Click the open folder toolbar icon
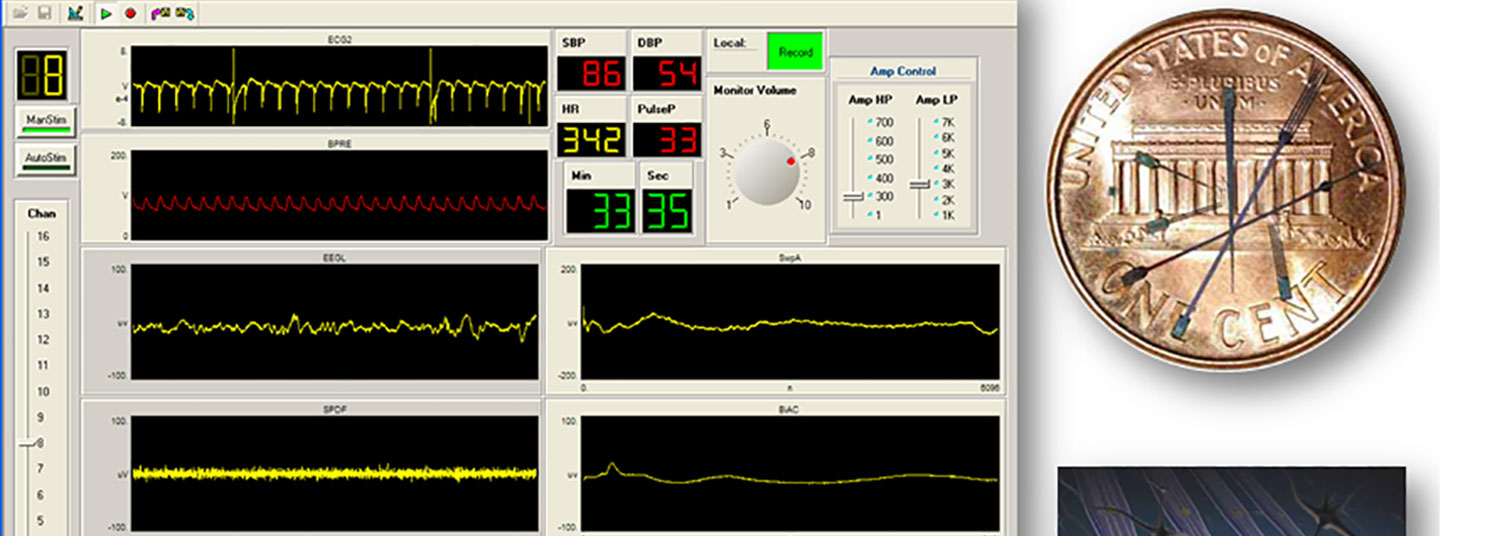This screenshot has height=536, width=1500. point(20,13)
